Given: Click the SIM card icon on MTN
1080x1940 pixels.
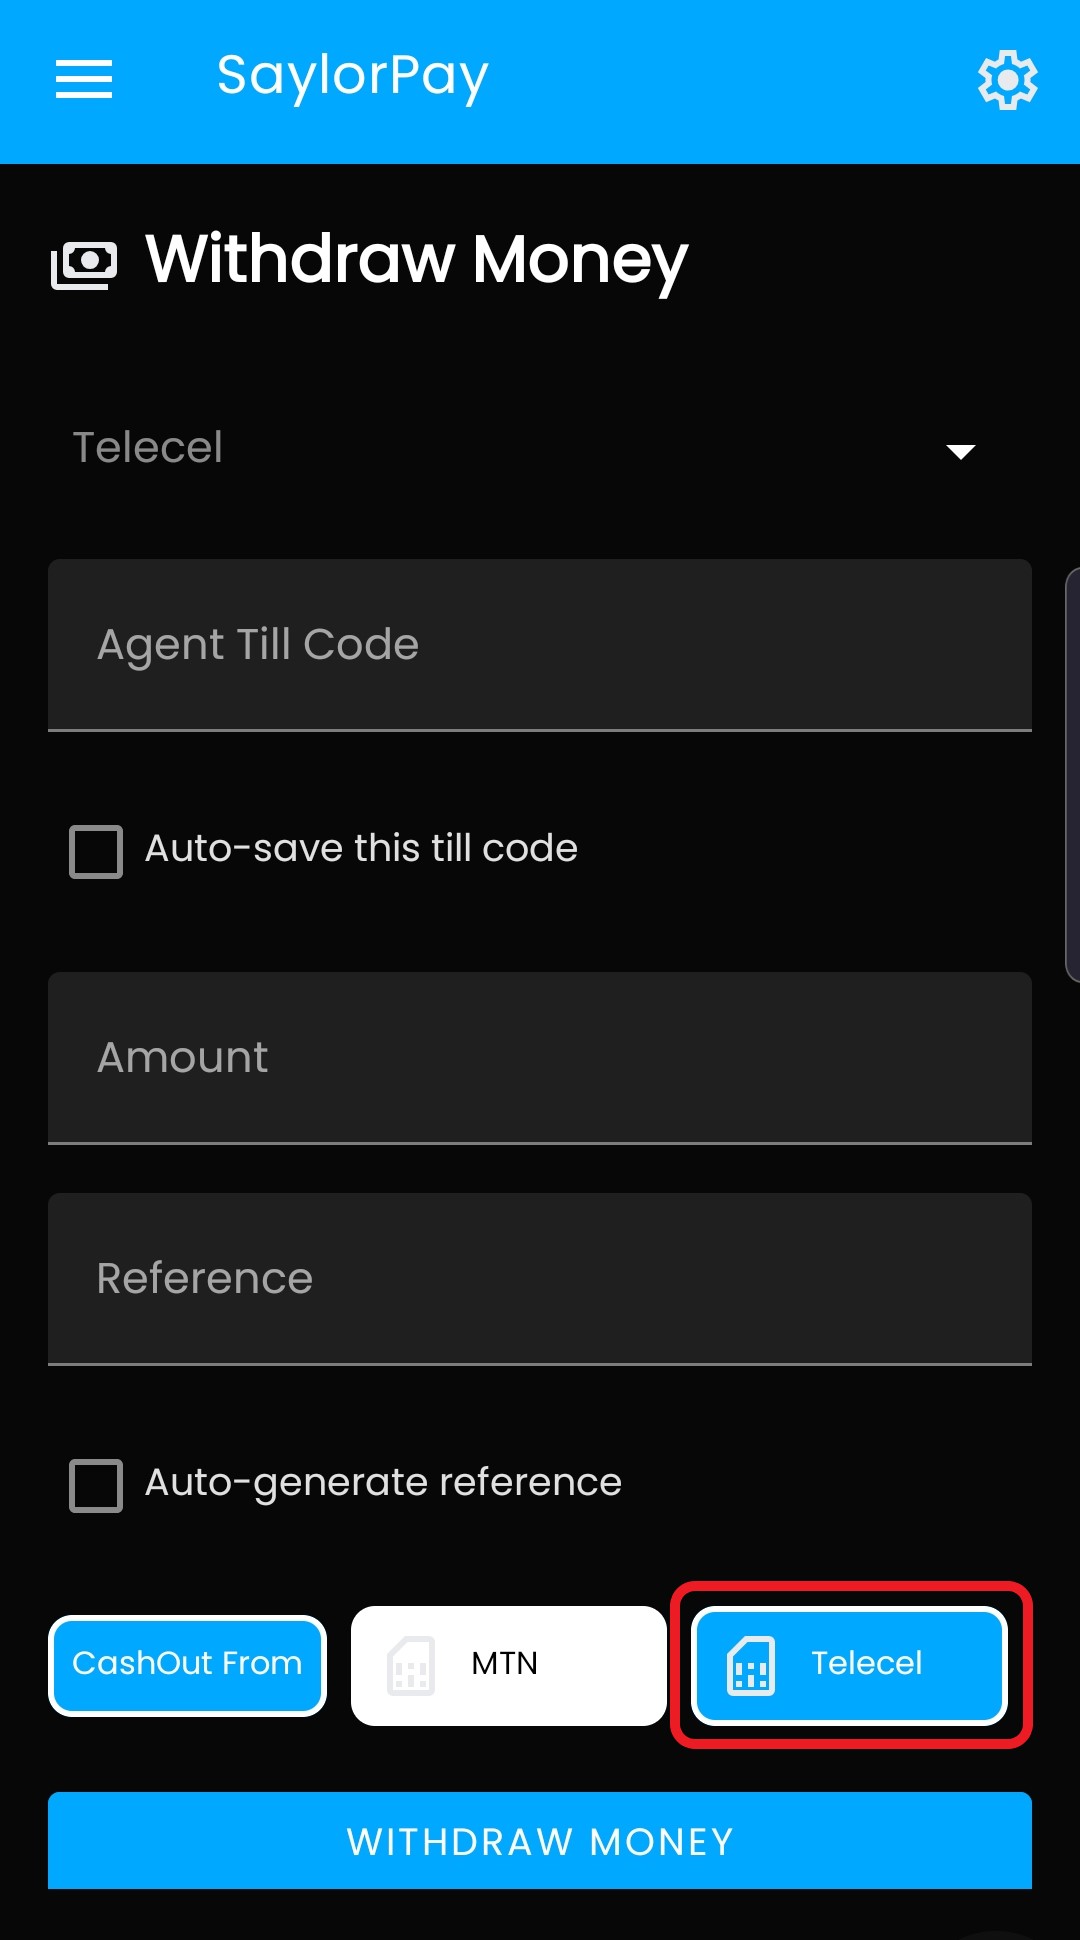Looking at the screenshot, I should pos(411,1665).
